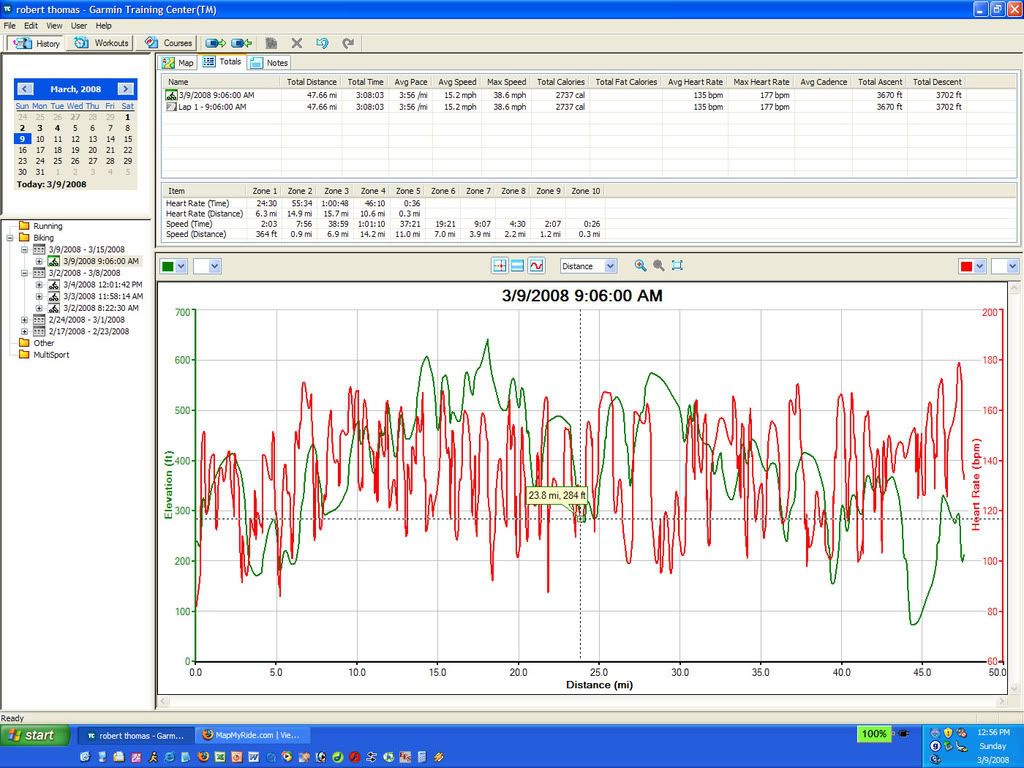Click the Avg Heart Rate column header
This screenshot has width=1024, height=768.
click(x=695, y=82)
